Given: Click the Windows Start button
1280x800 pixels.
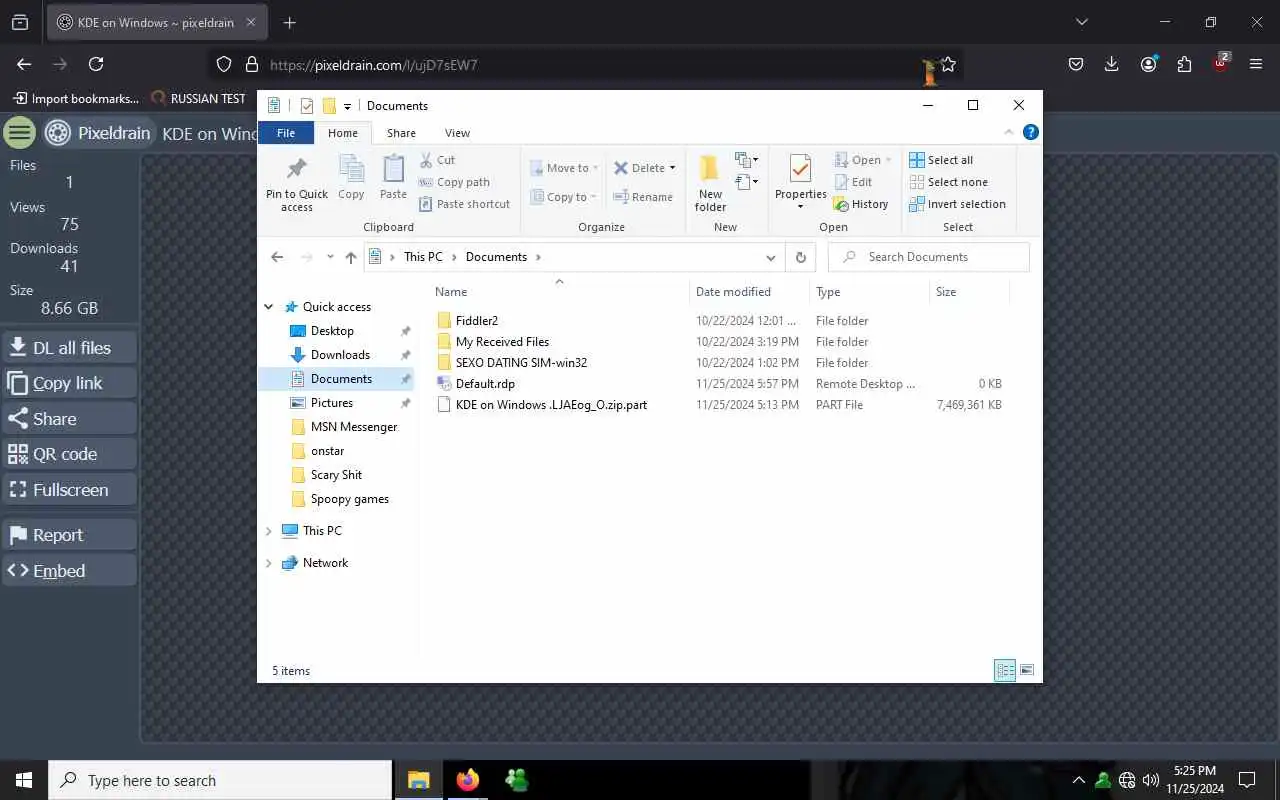Looking at the screenshot, I should pyautogui.click(x=24, y=780).
